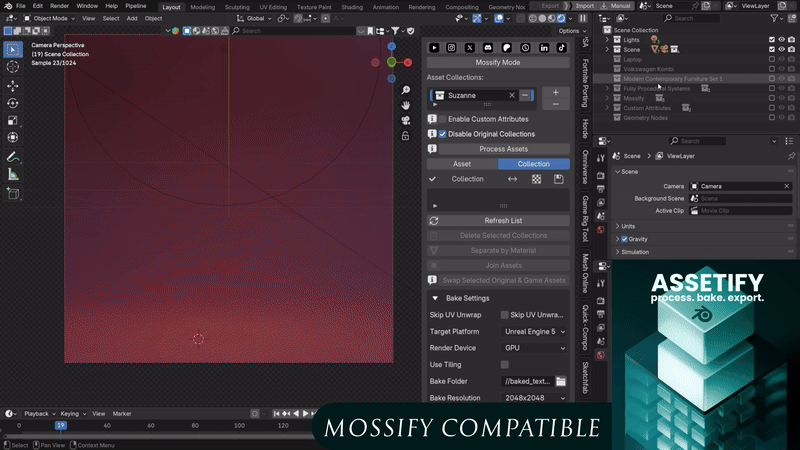This screenshot has height=450, width=800.
Task: Open Global transform orientation dropdown
Action: pos(255,18)
